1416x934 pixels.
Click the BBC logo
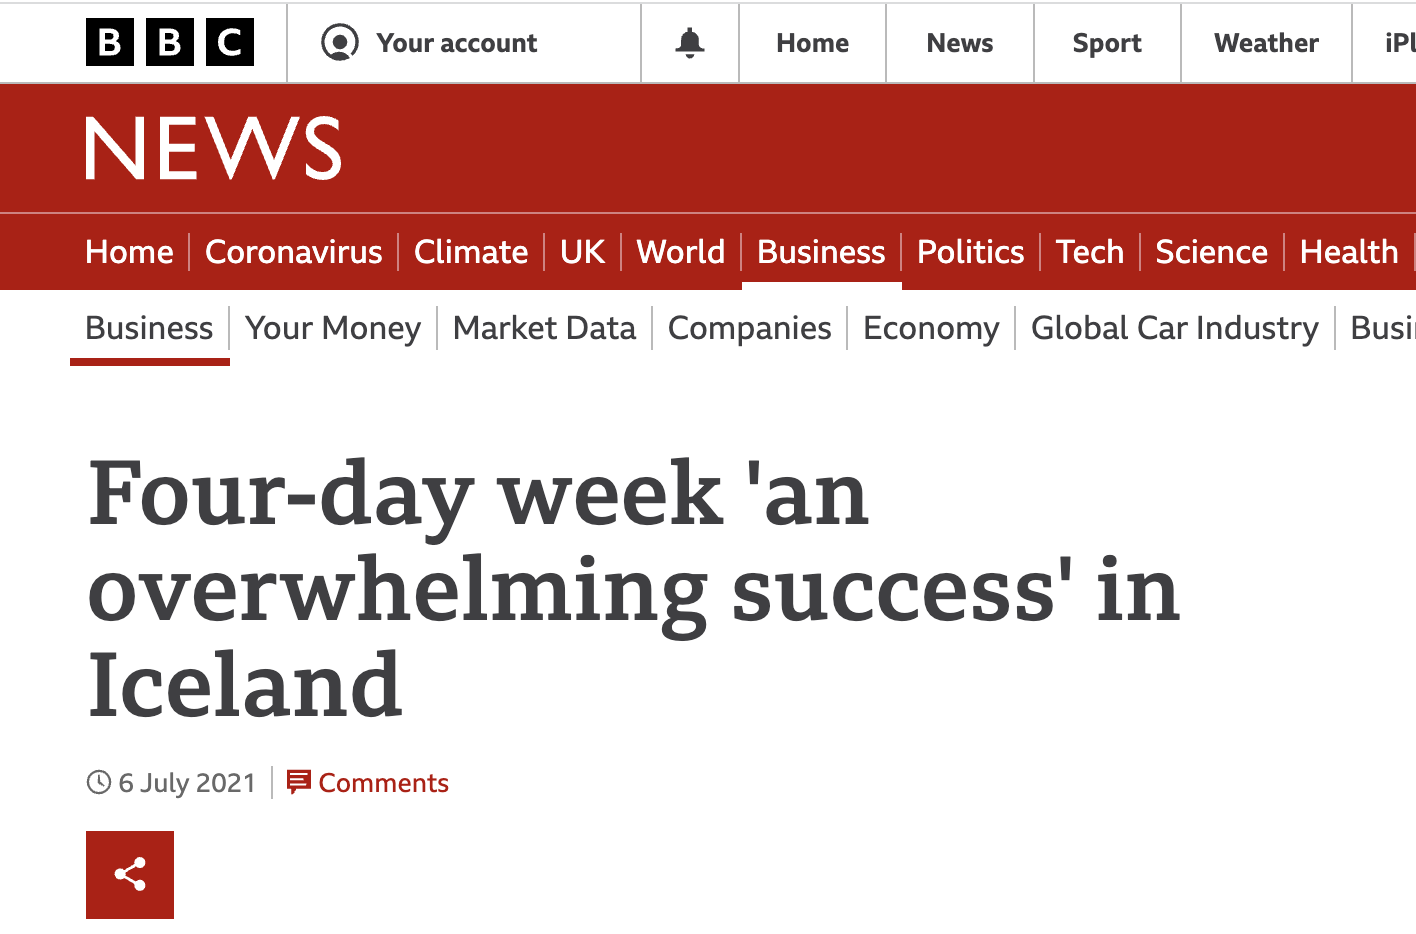[170, 43]
